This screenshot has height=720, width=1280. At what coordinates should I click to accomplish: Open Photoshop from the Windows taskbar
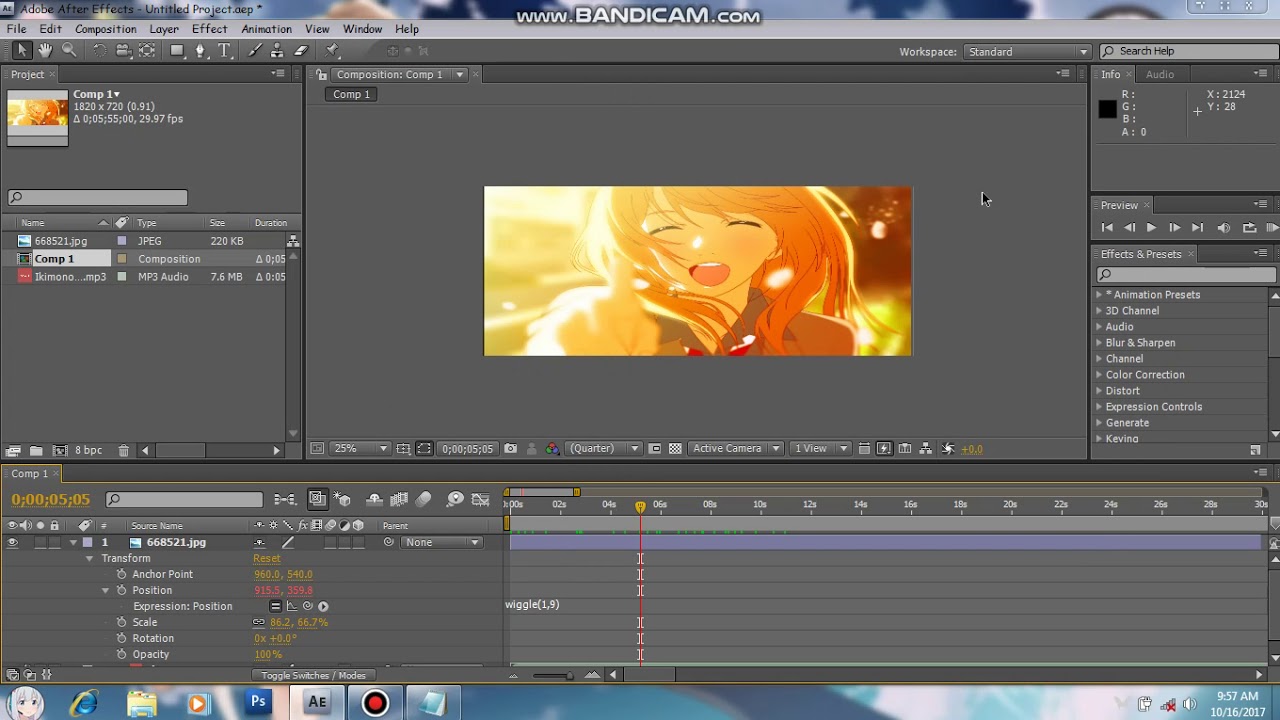click(x=258, y=702)
